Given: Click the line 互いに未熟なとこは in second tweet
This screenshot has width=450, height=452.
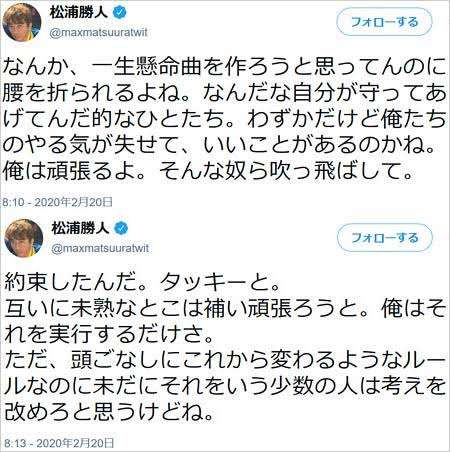Looking at the screenshot, I should [x=225, y=309].
